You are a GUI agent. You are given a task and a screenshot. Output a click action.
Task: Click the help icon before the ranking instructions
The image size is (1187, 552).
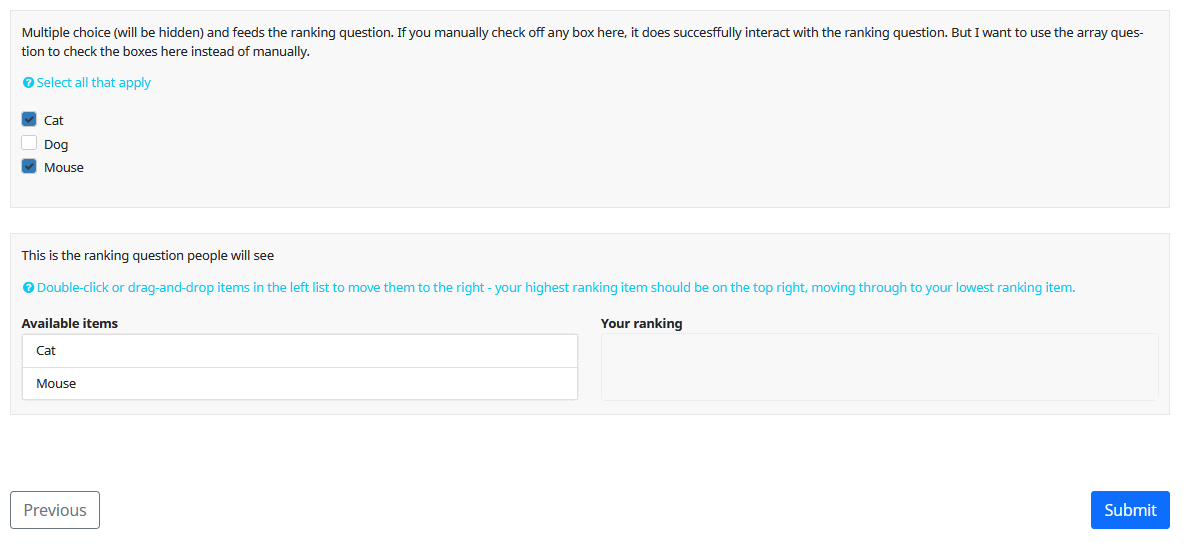pyautogui.click(x=28, y=288)
